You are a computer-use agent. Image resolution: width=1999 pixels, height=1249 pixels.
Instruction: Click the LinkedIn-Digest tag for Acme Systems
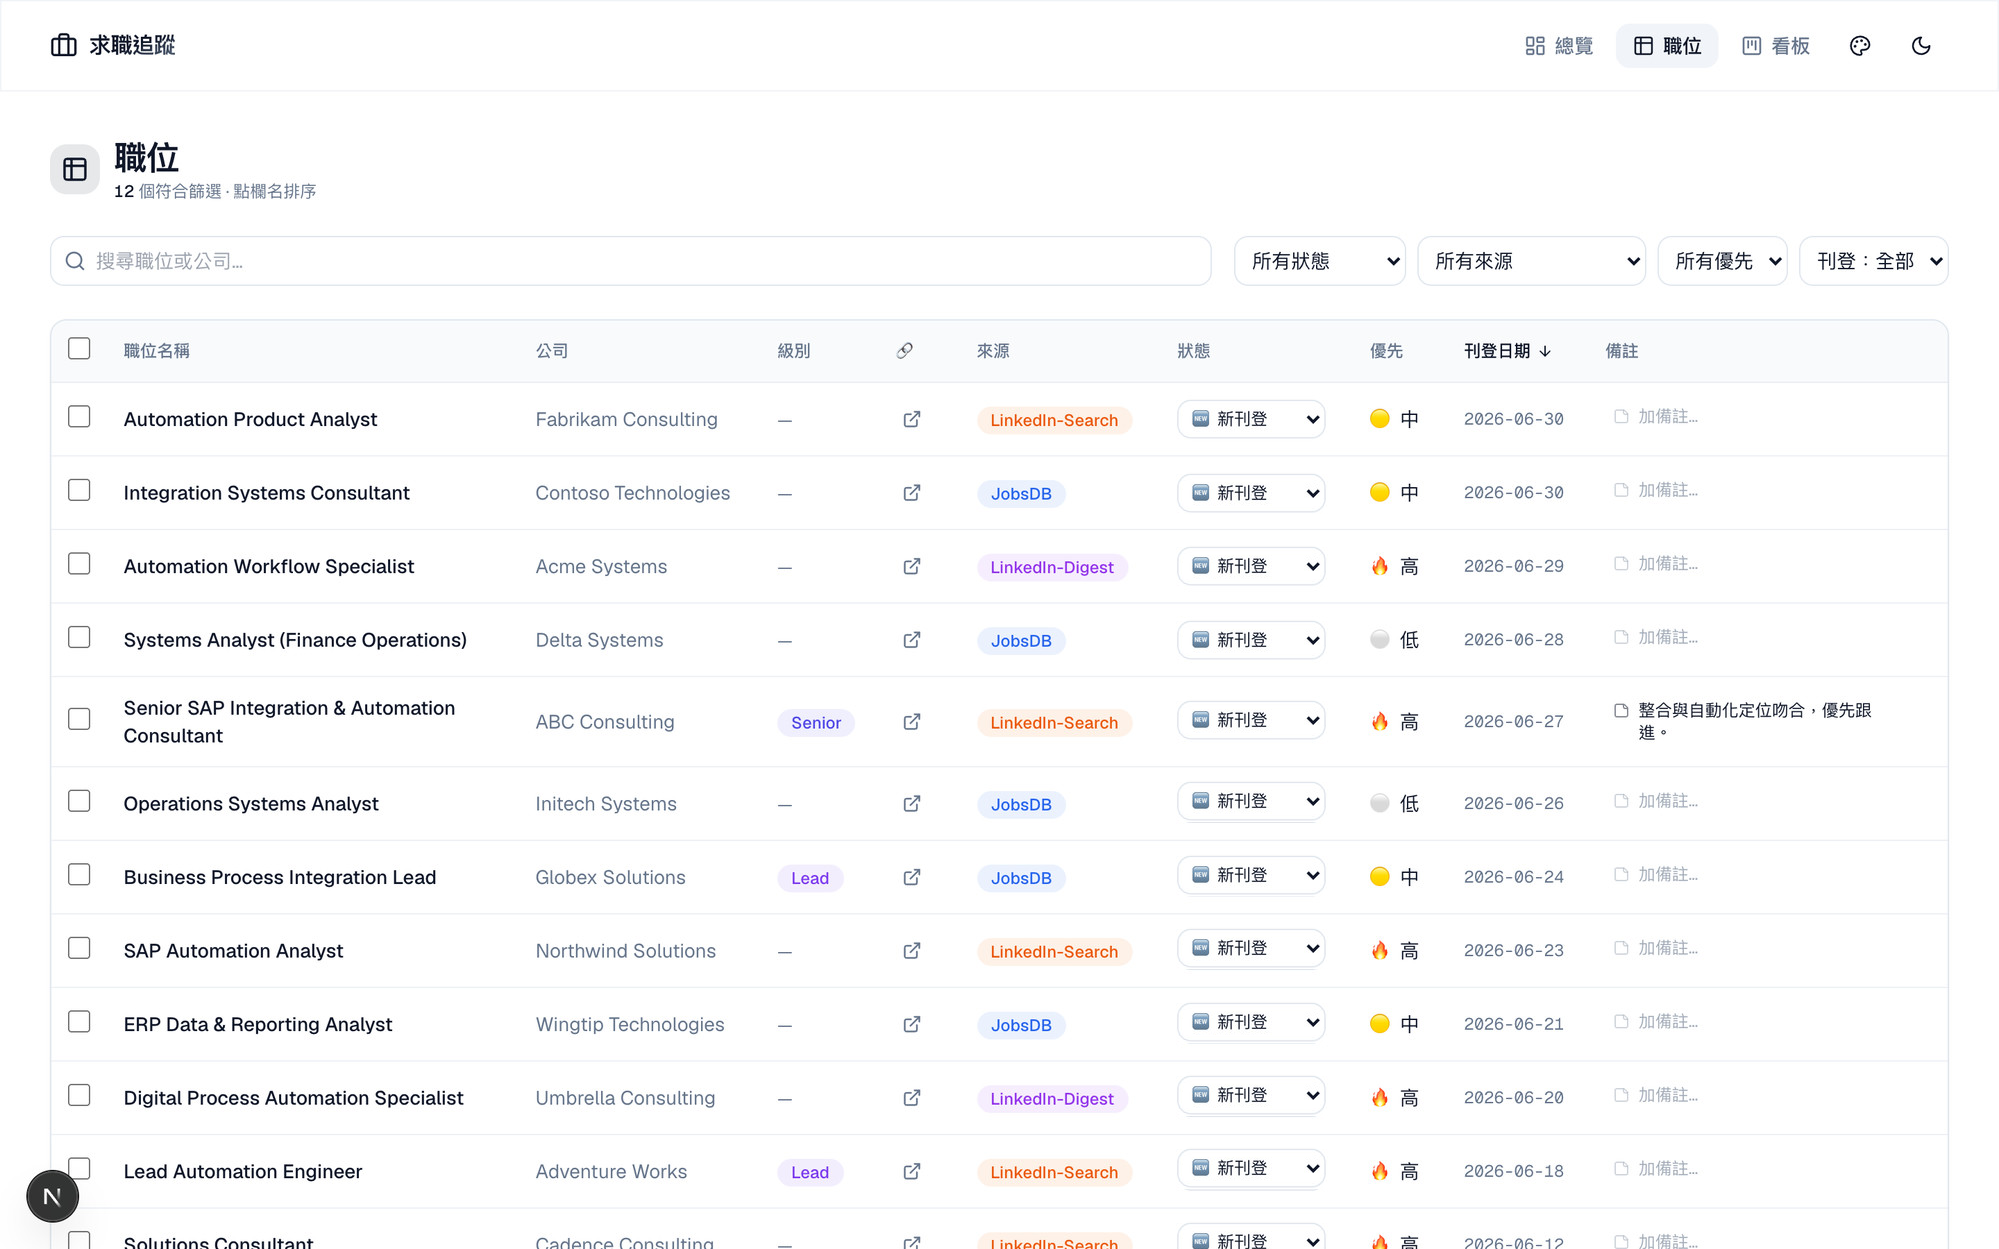click(x=1052, y=567)
